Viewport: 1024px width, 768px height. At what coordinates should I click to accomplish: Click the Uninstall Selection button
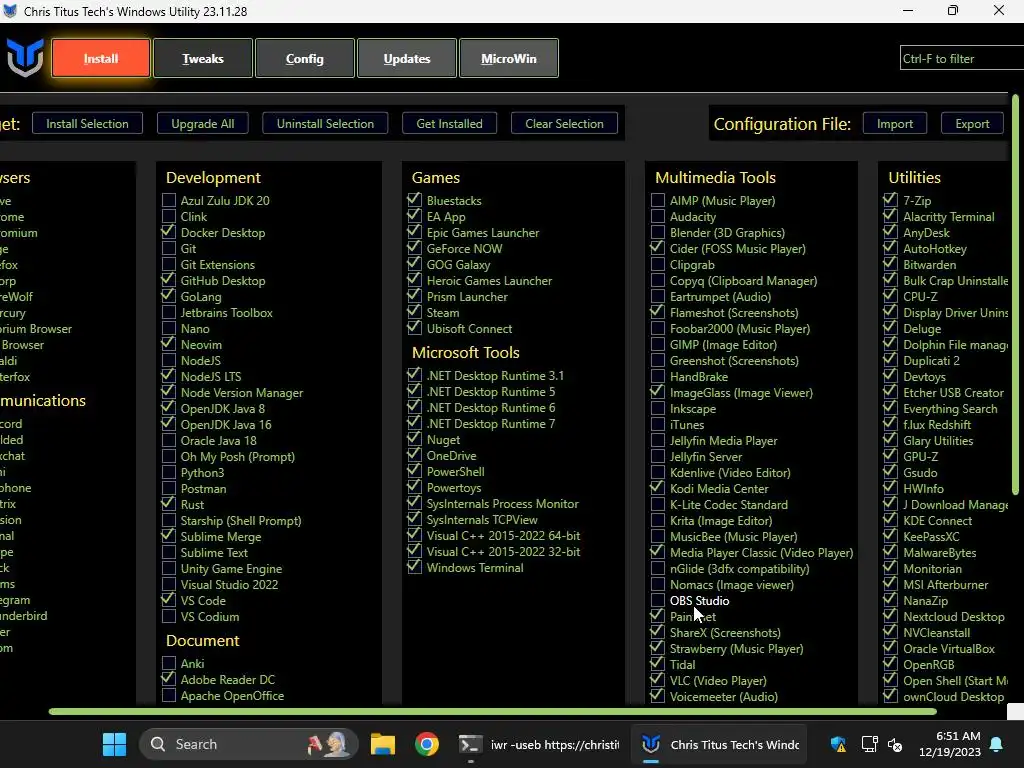(325, 123)
